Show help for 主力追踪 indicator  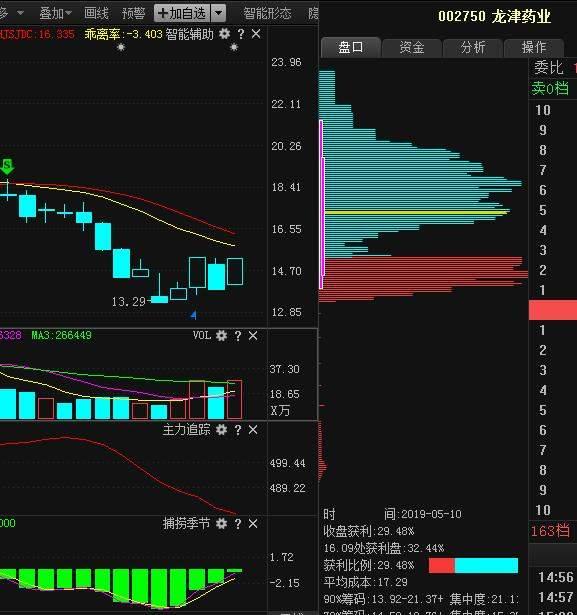tap(238, 430)
